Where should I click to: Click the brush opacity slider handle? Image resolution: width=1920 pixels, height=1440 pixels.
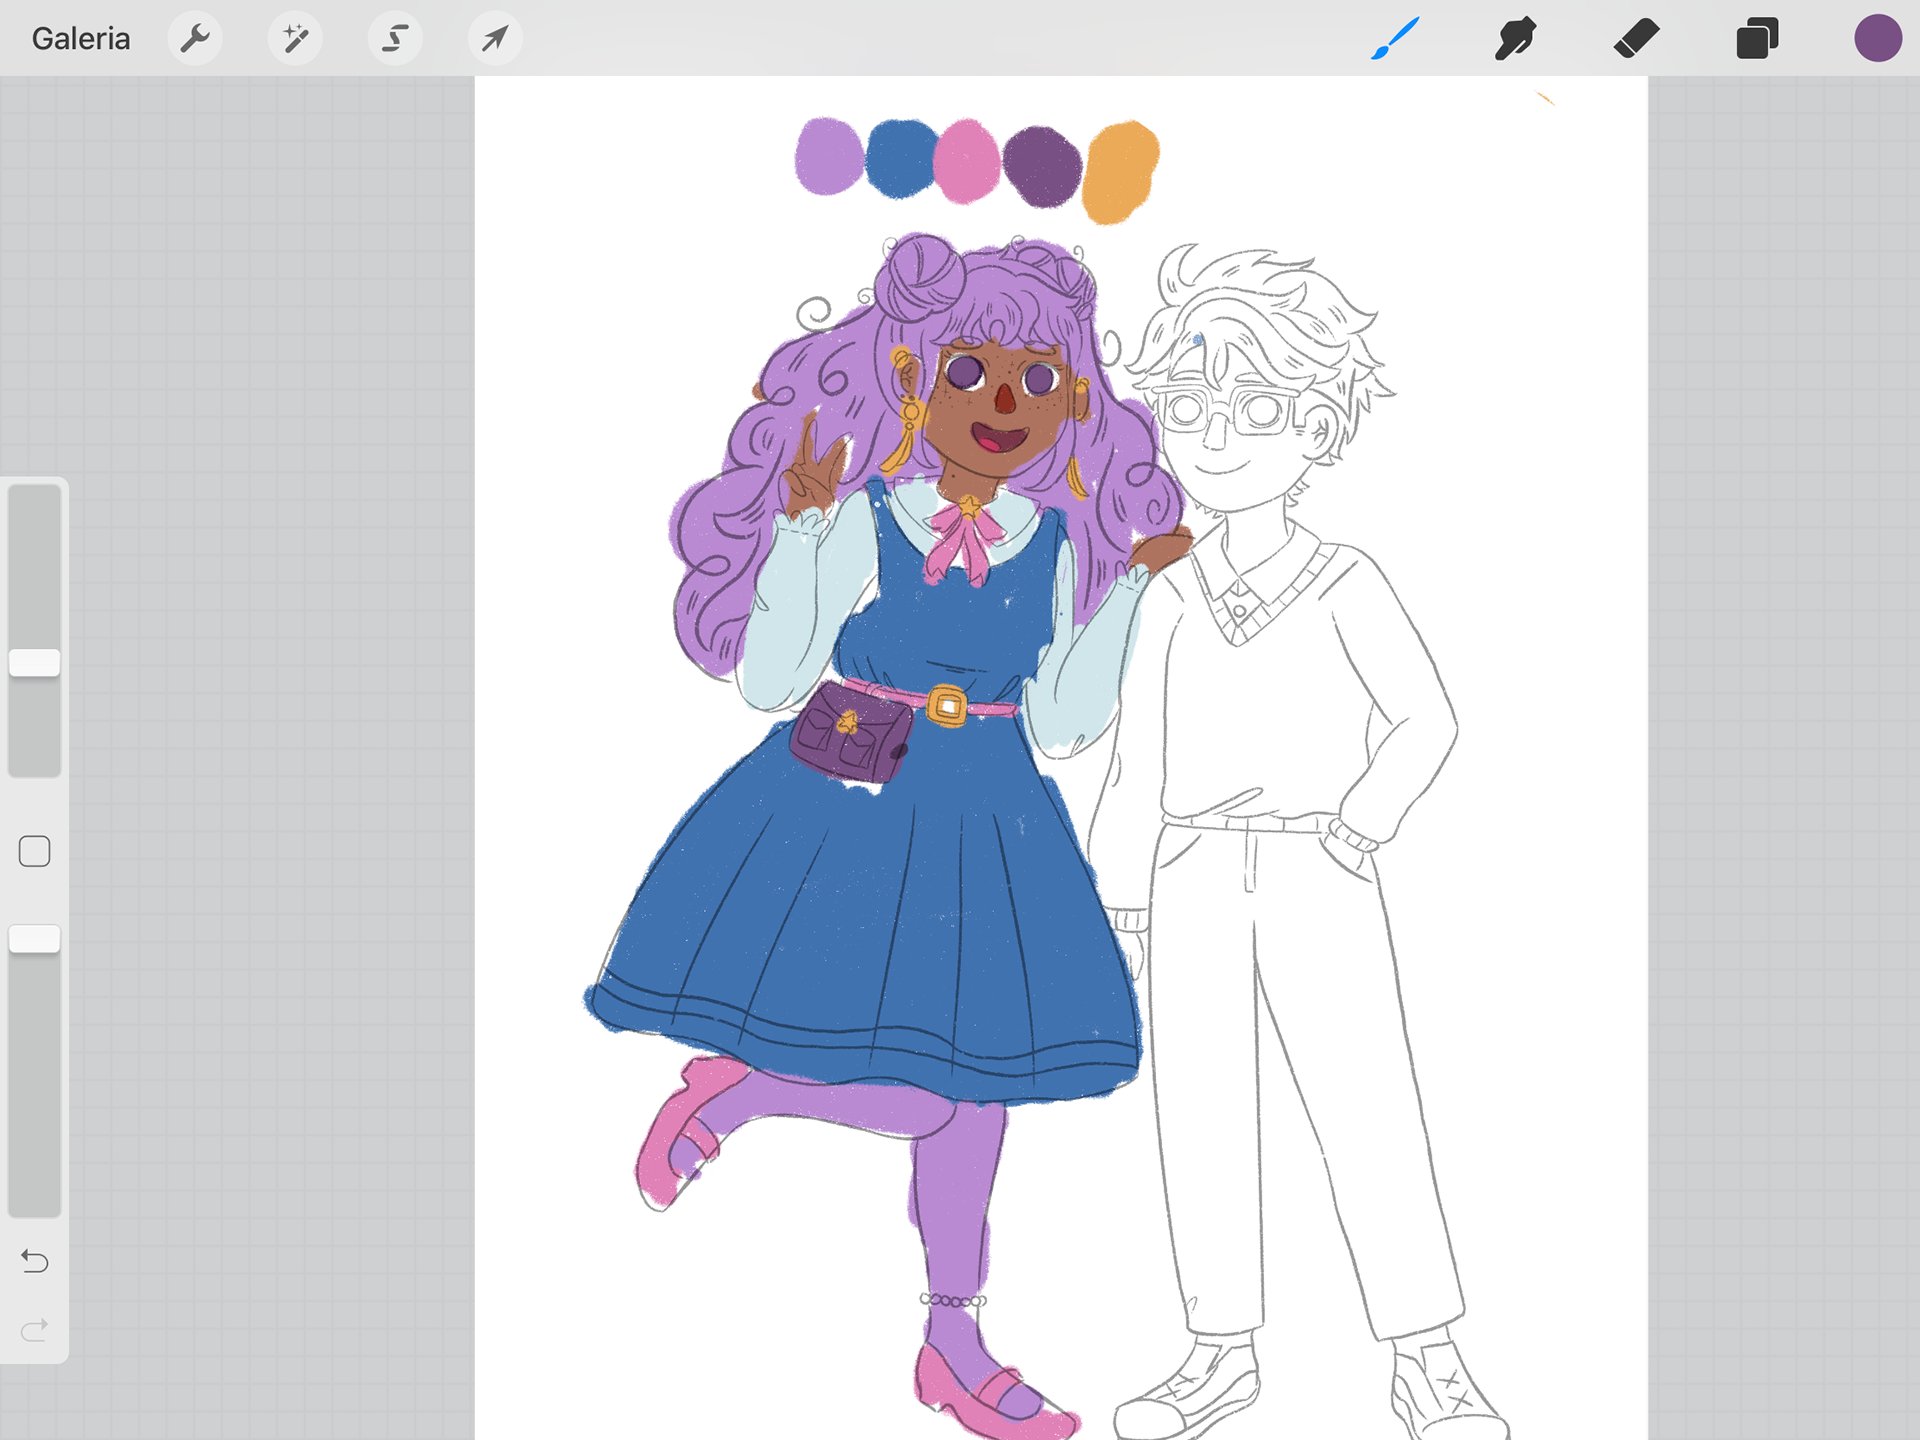point(35,938)
